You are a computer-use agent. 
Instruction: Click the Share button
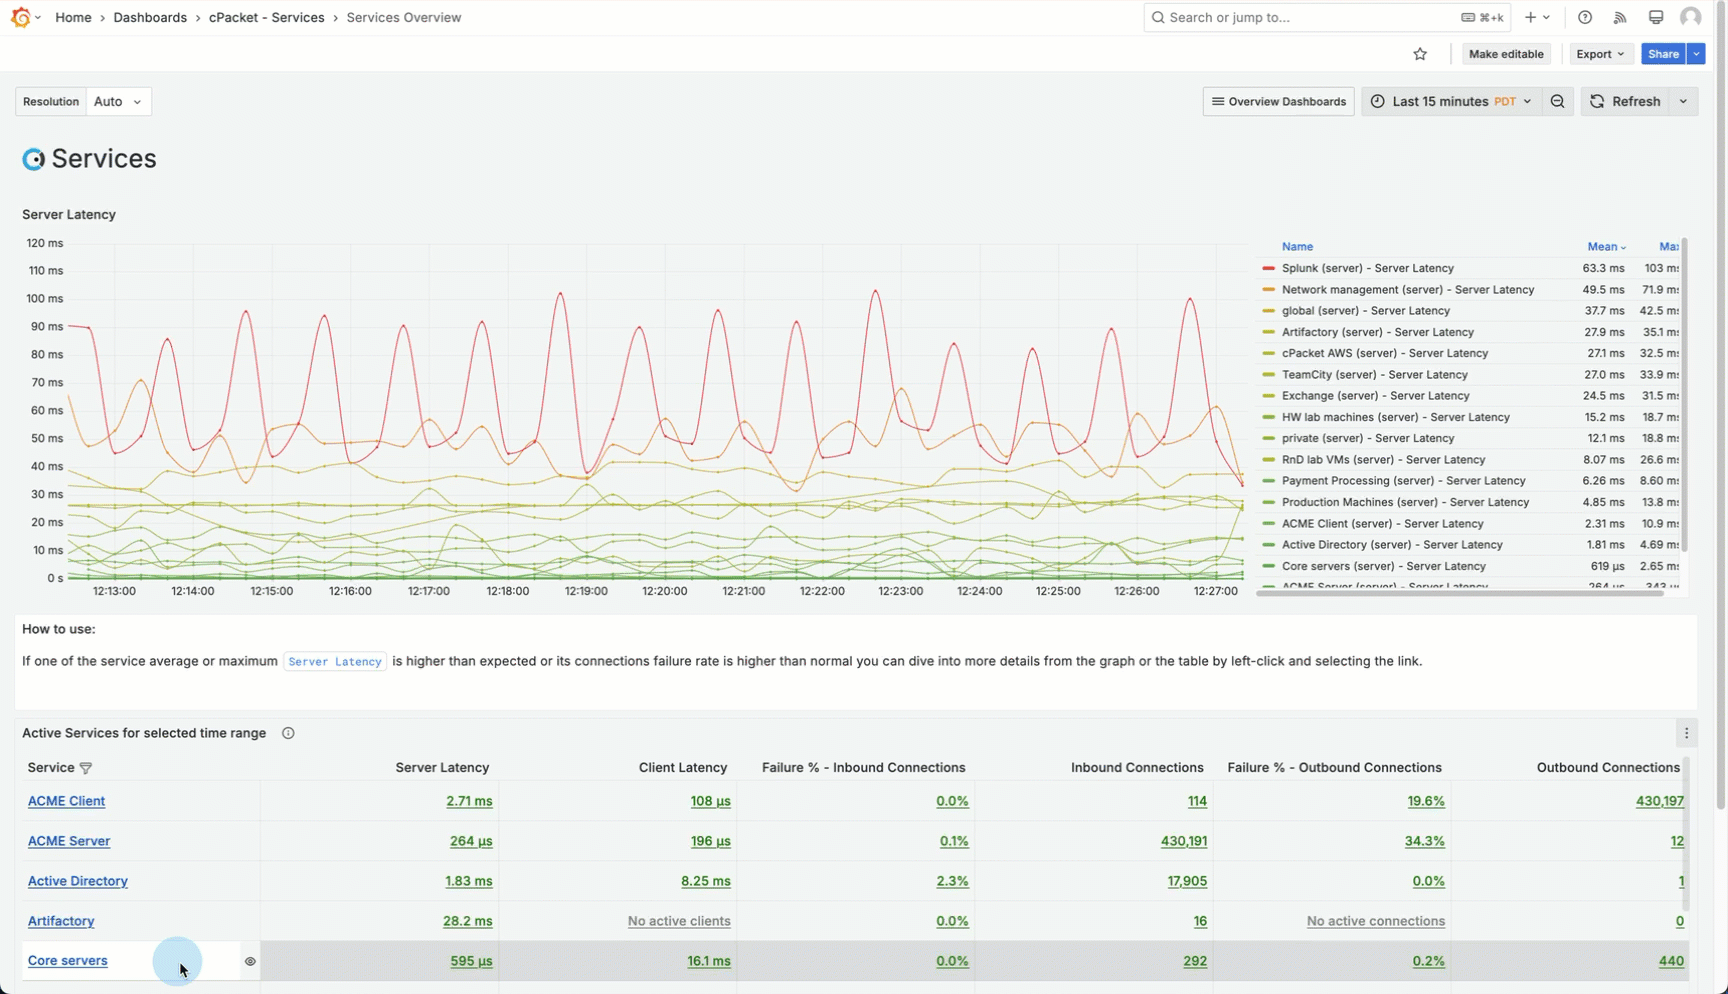1664,54
